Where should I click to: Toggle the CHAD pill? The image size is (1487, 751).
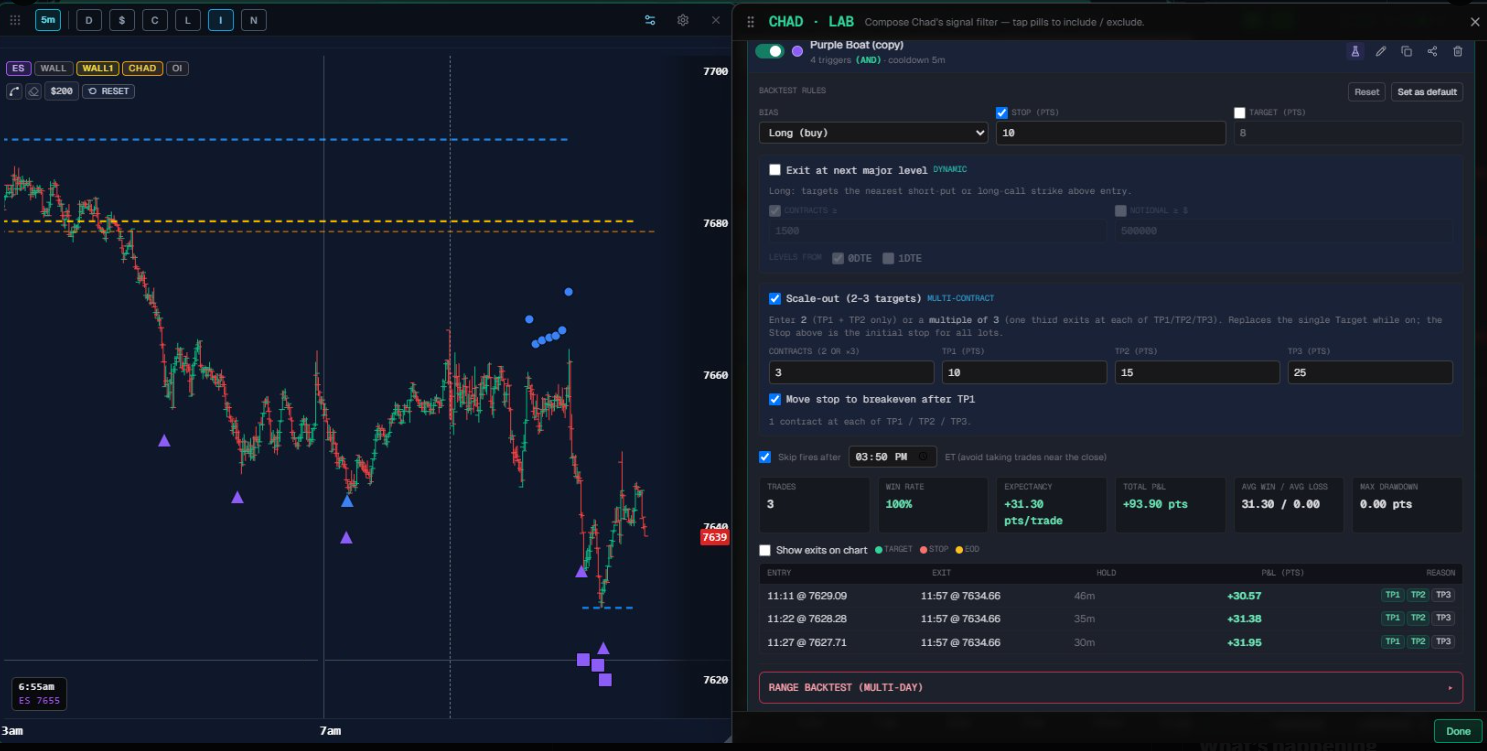(142, 68)
